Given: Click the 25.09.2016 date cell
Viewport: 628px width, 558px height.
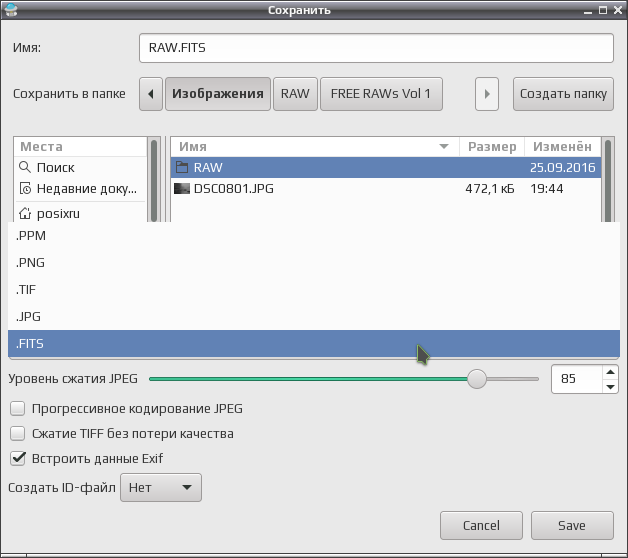Looking at the screenshot, I should 562,167.
